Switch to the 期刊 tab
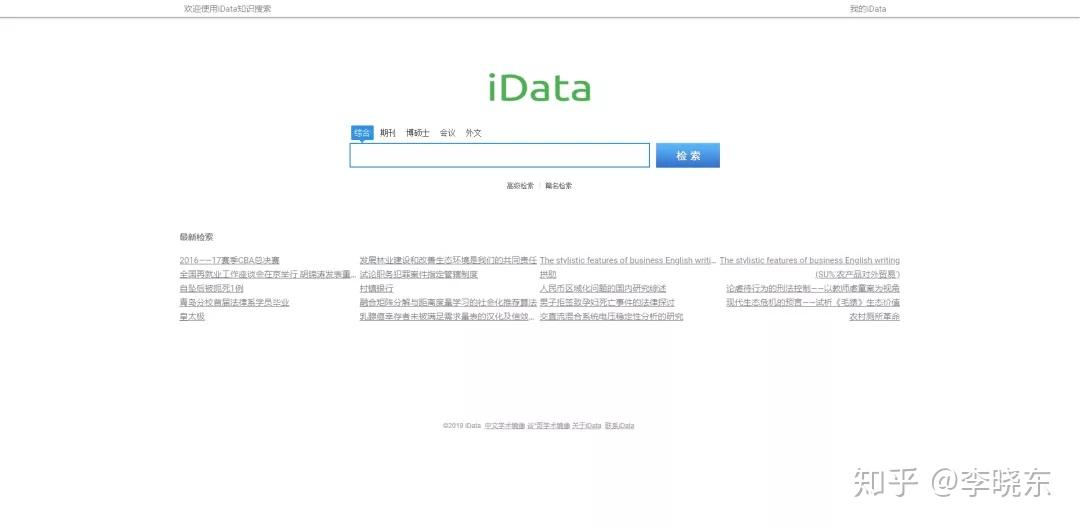The width and height of the screenshot is (1080, 527). coord(388,133)
